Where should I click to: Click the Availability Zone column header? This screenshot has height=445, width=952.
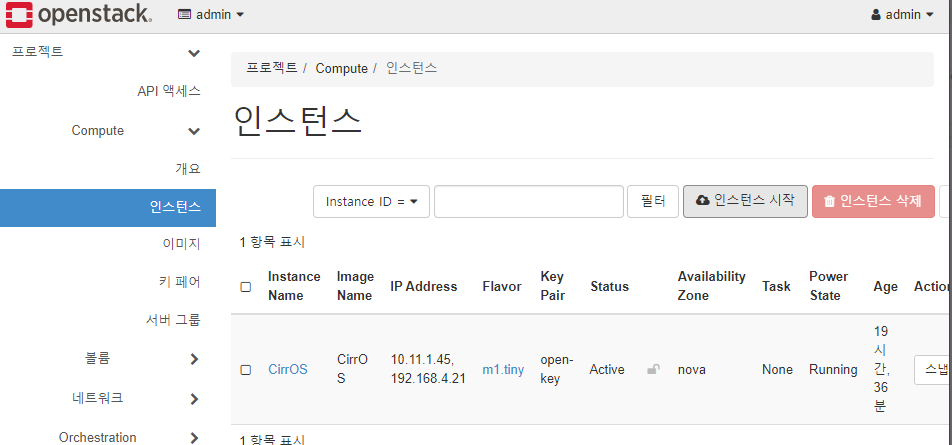click(712, 286)
